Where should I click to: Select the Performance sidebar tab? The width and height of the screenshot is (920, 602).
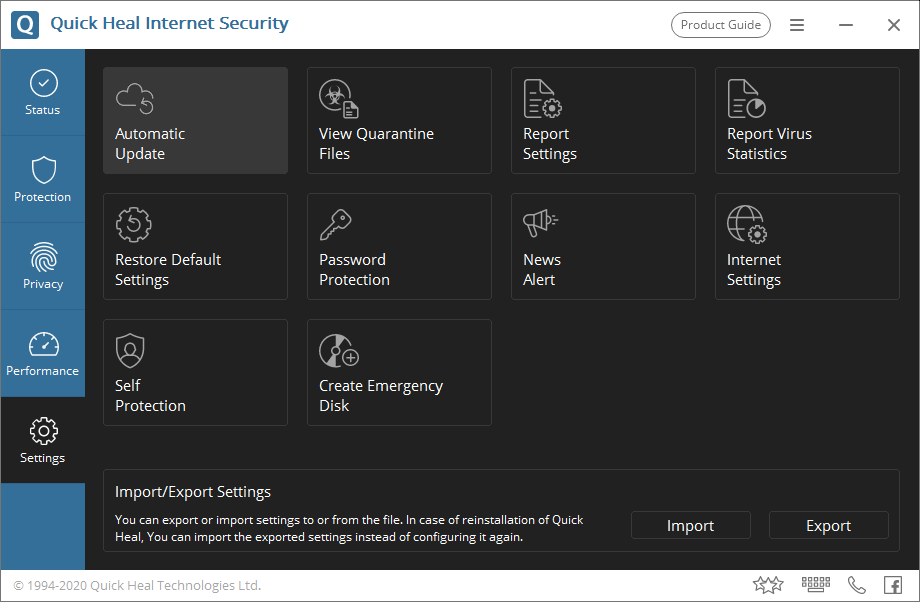43,354
